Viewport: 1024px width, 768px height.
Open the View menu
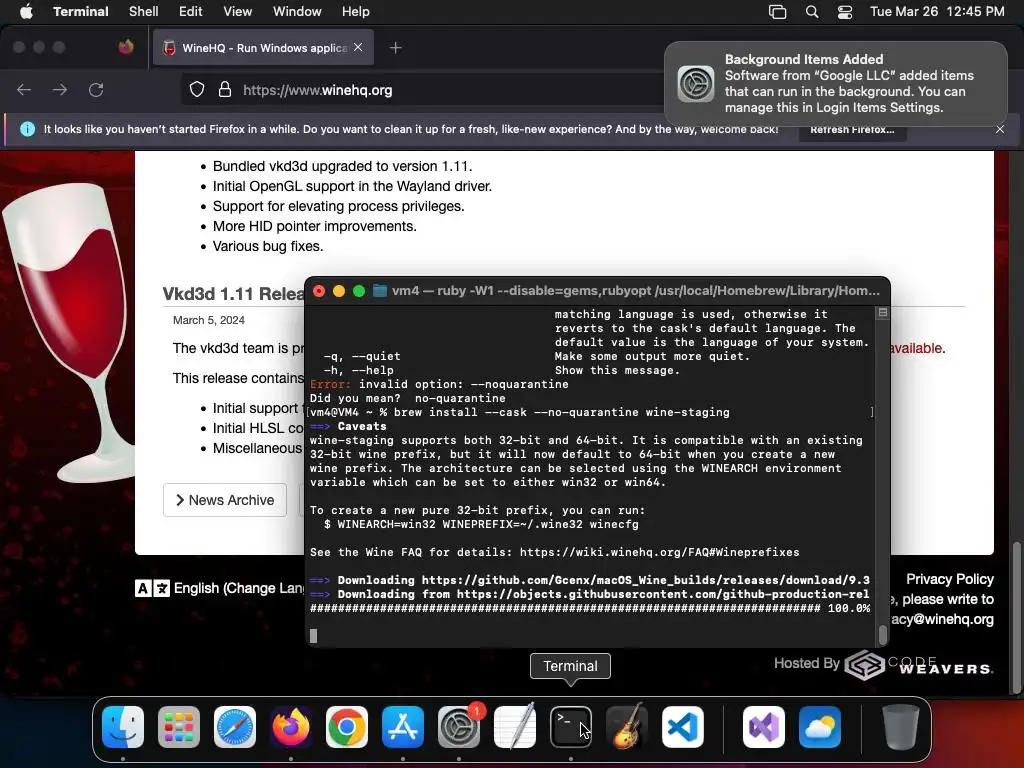click(x=238, y=12)
